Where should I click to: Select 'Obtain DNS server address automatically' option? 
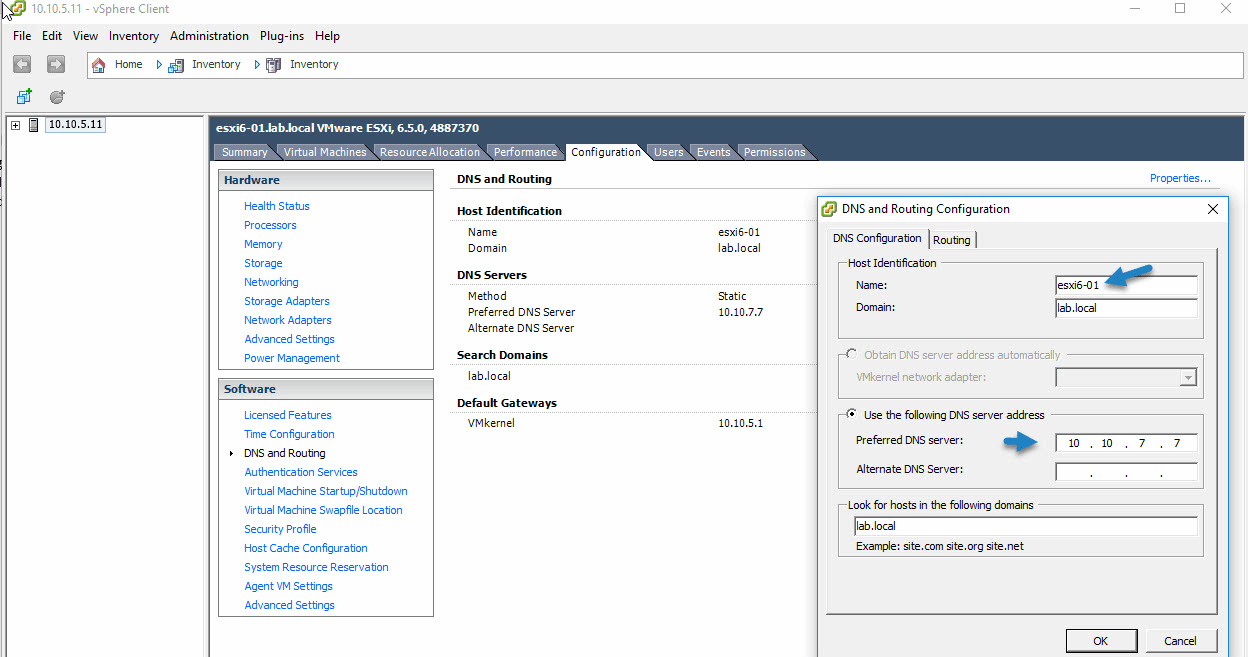tap(852, 355)
